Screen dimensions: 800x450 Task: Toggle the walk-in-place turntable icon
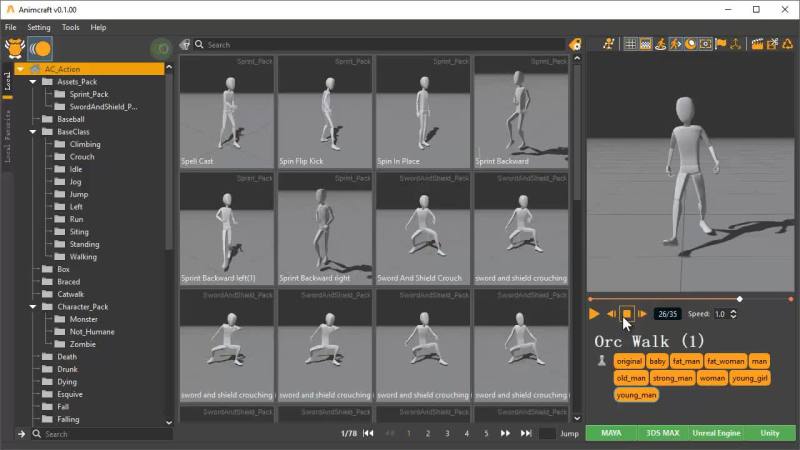point(660,44)
